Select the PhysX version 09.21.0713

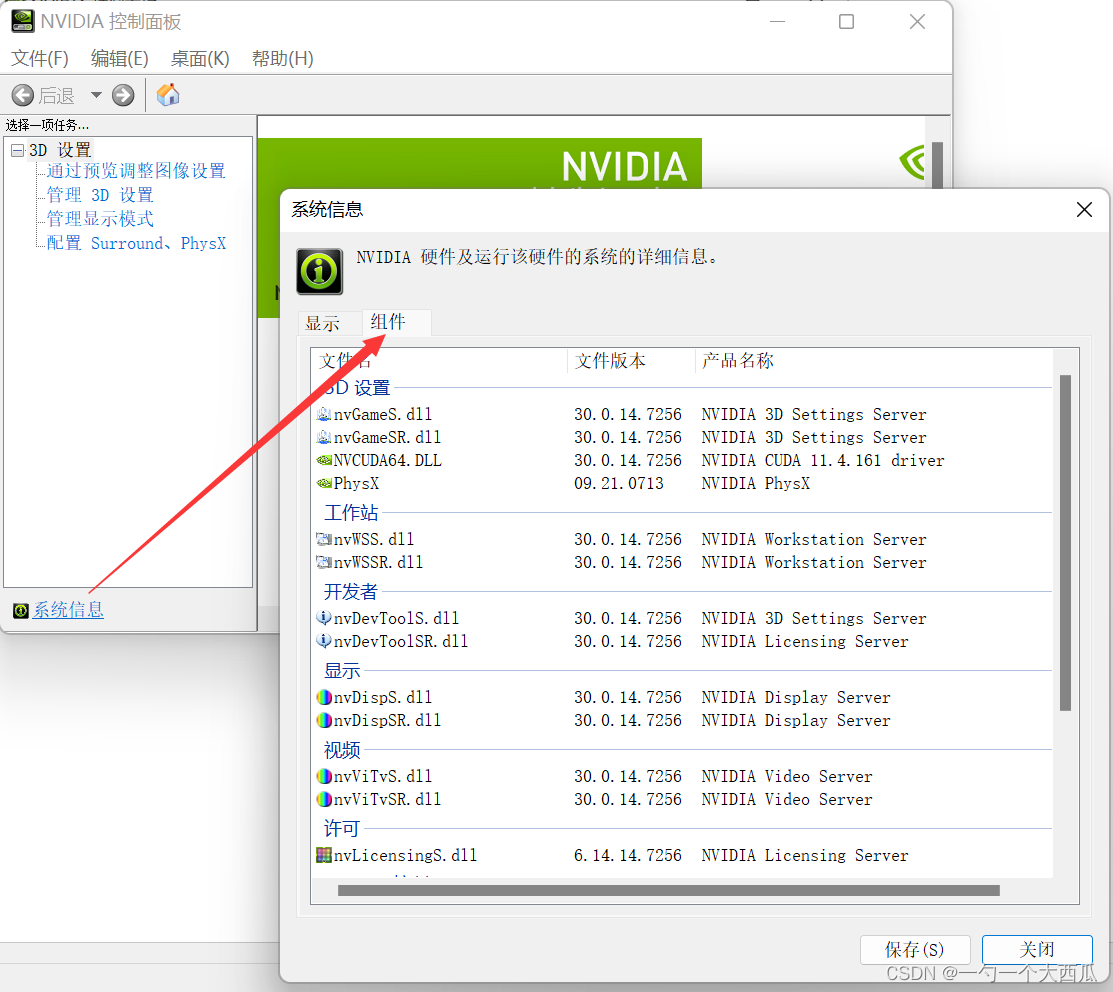point(619,483)
